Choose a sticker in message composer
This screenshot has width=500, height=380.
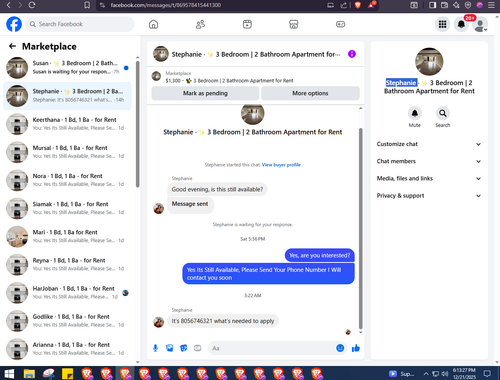coord(184,348)
